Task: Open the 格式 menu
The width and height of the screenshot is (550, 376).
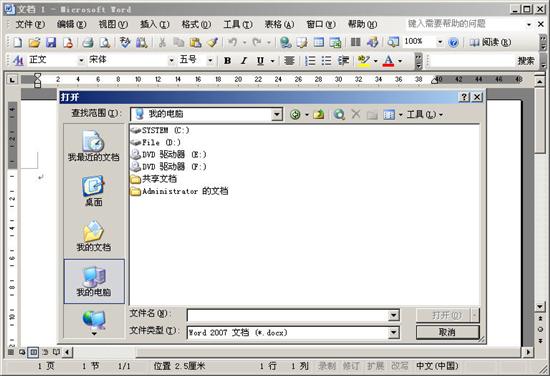Action: point(196,24)
